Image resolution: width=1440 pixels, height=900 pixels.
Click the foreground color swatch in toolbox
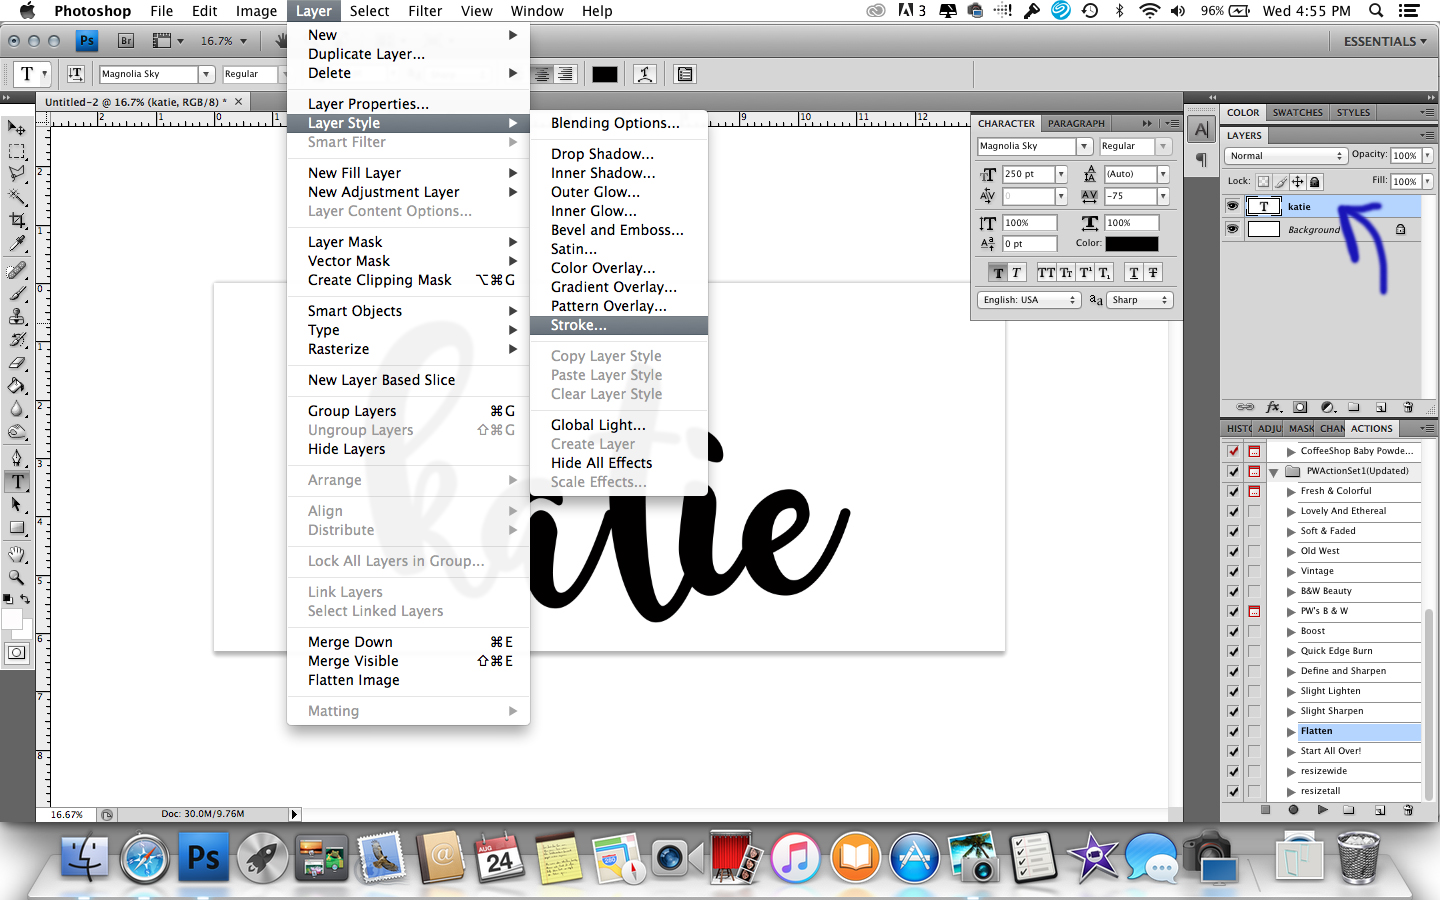[x=12, y=619]
